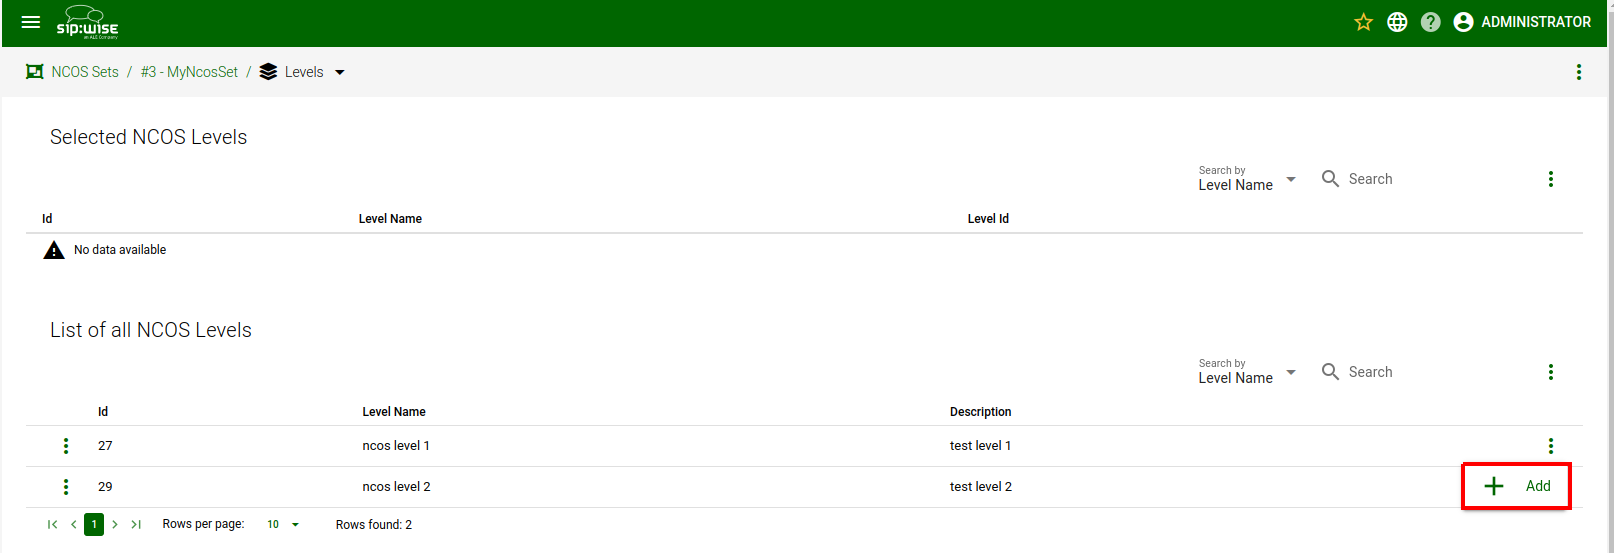
Task: Open three-dot menu of all NCOS Levels table
Action: (1550, 372)
